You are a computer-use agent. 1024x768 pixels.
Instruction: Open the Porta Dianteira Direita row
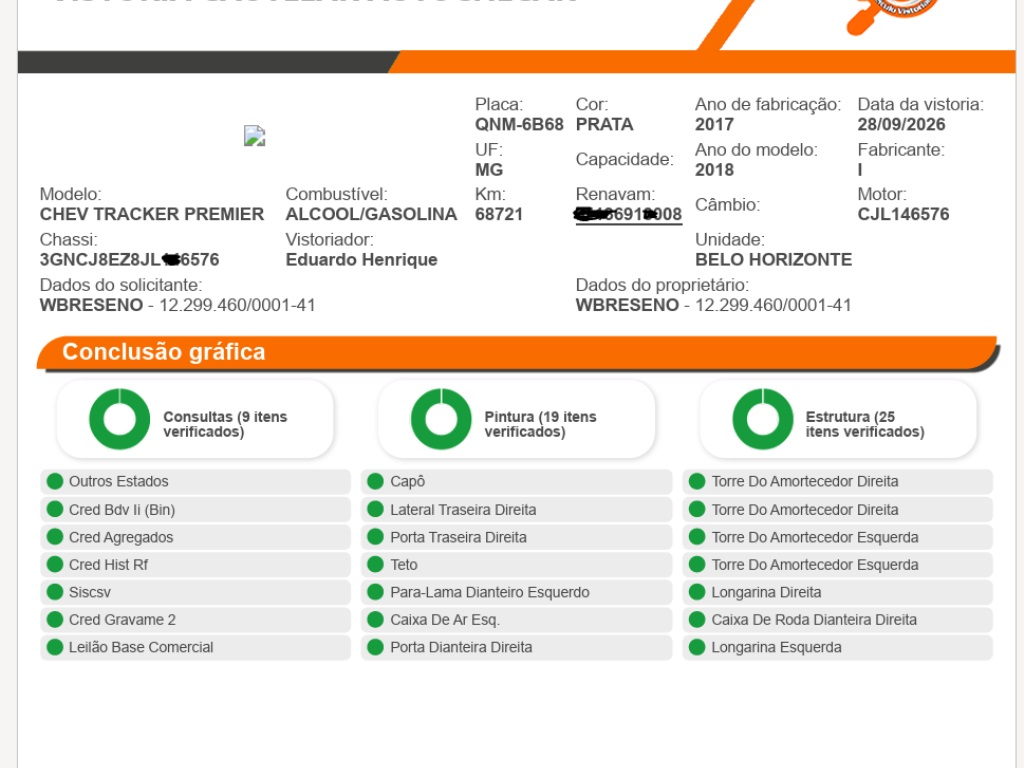tap(516, 647)
